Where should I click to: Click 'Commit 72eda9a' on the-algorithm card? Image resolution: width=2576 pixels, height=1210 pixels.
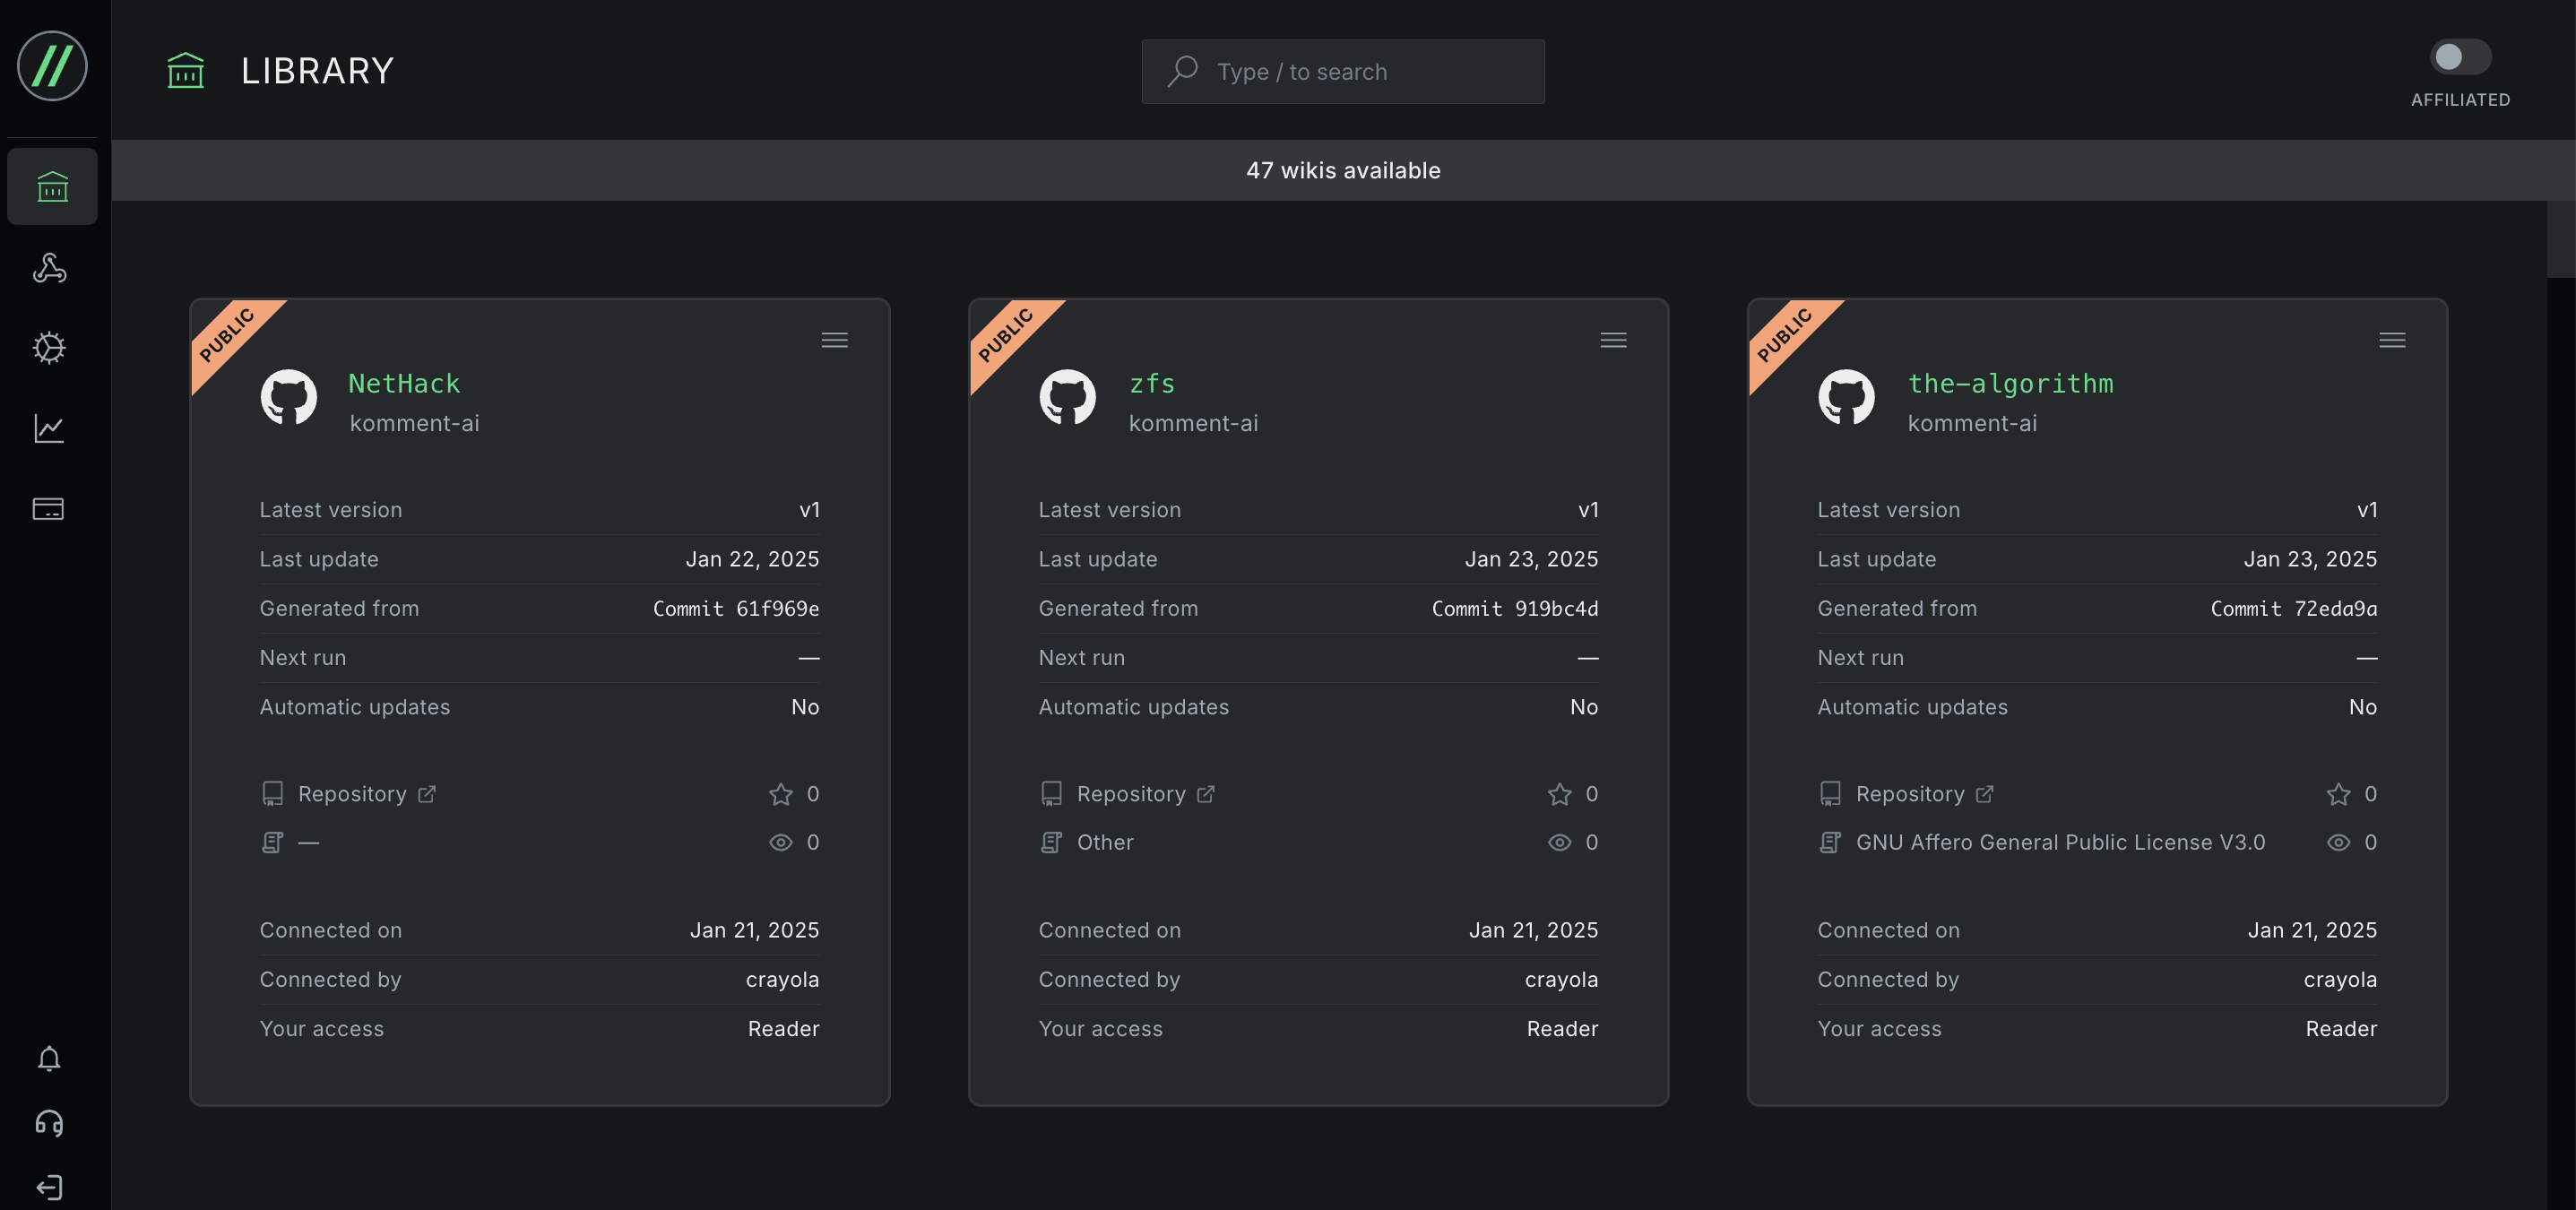2294,609
